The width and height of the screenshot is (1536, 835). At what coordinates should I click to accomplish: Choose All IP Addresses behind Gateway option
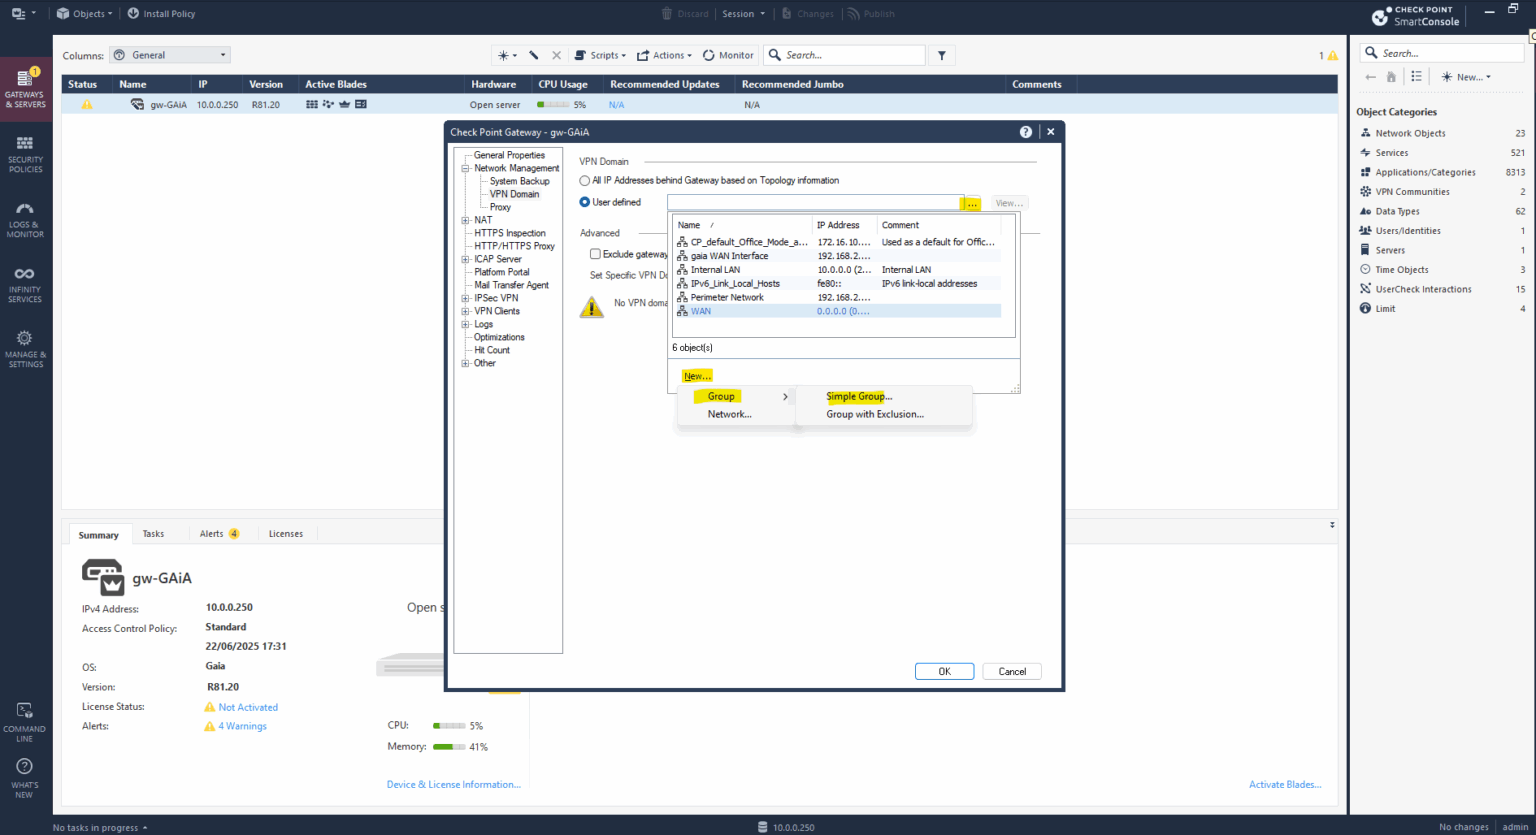click(584, 180)
